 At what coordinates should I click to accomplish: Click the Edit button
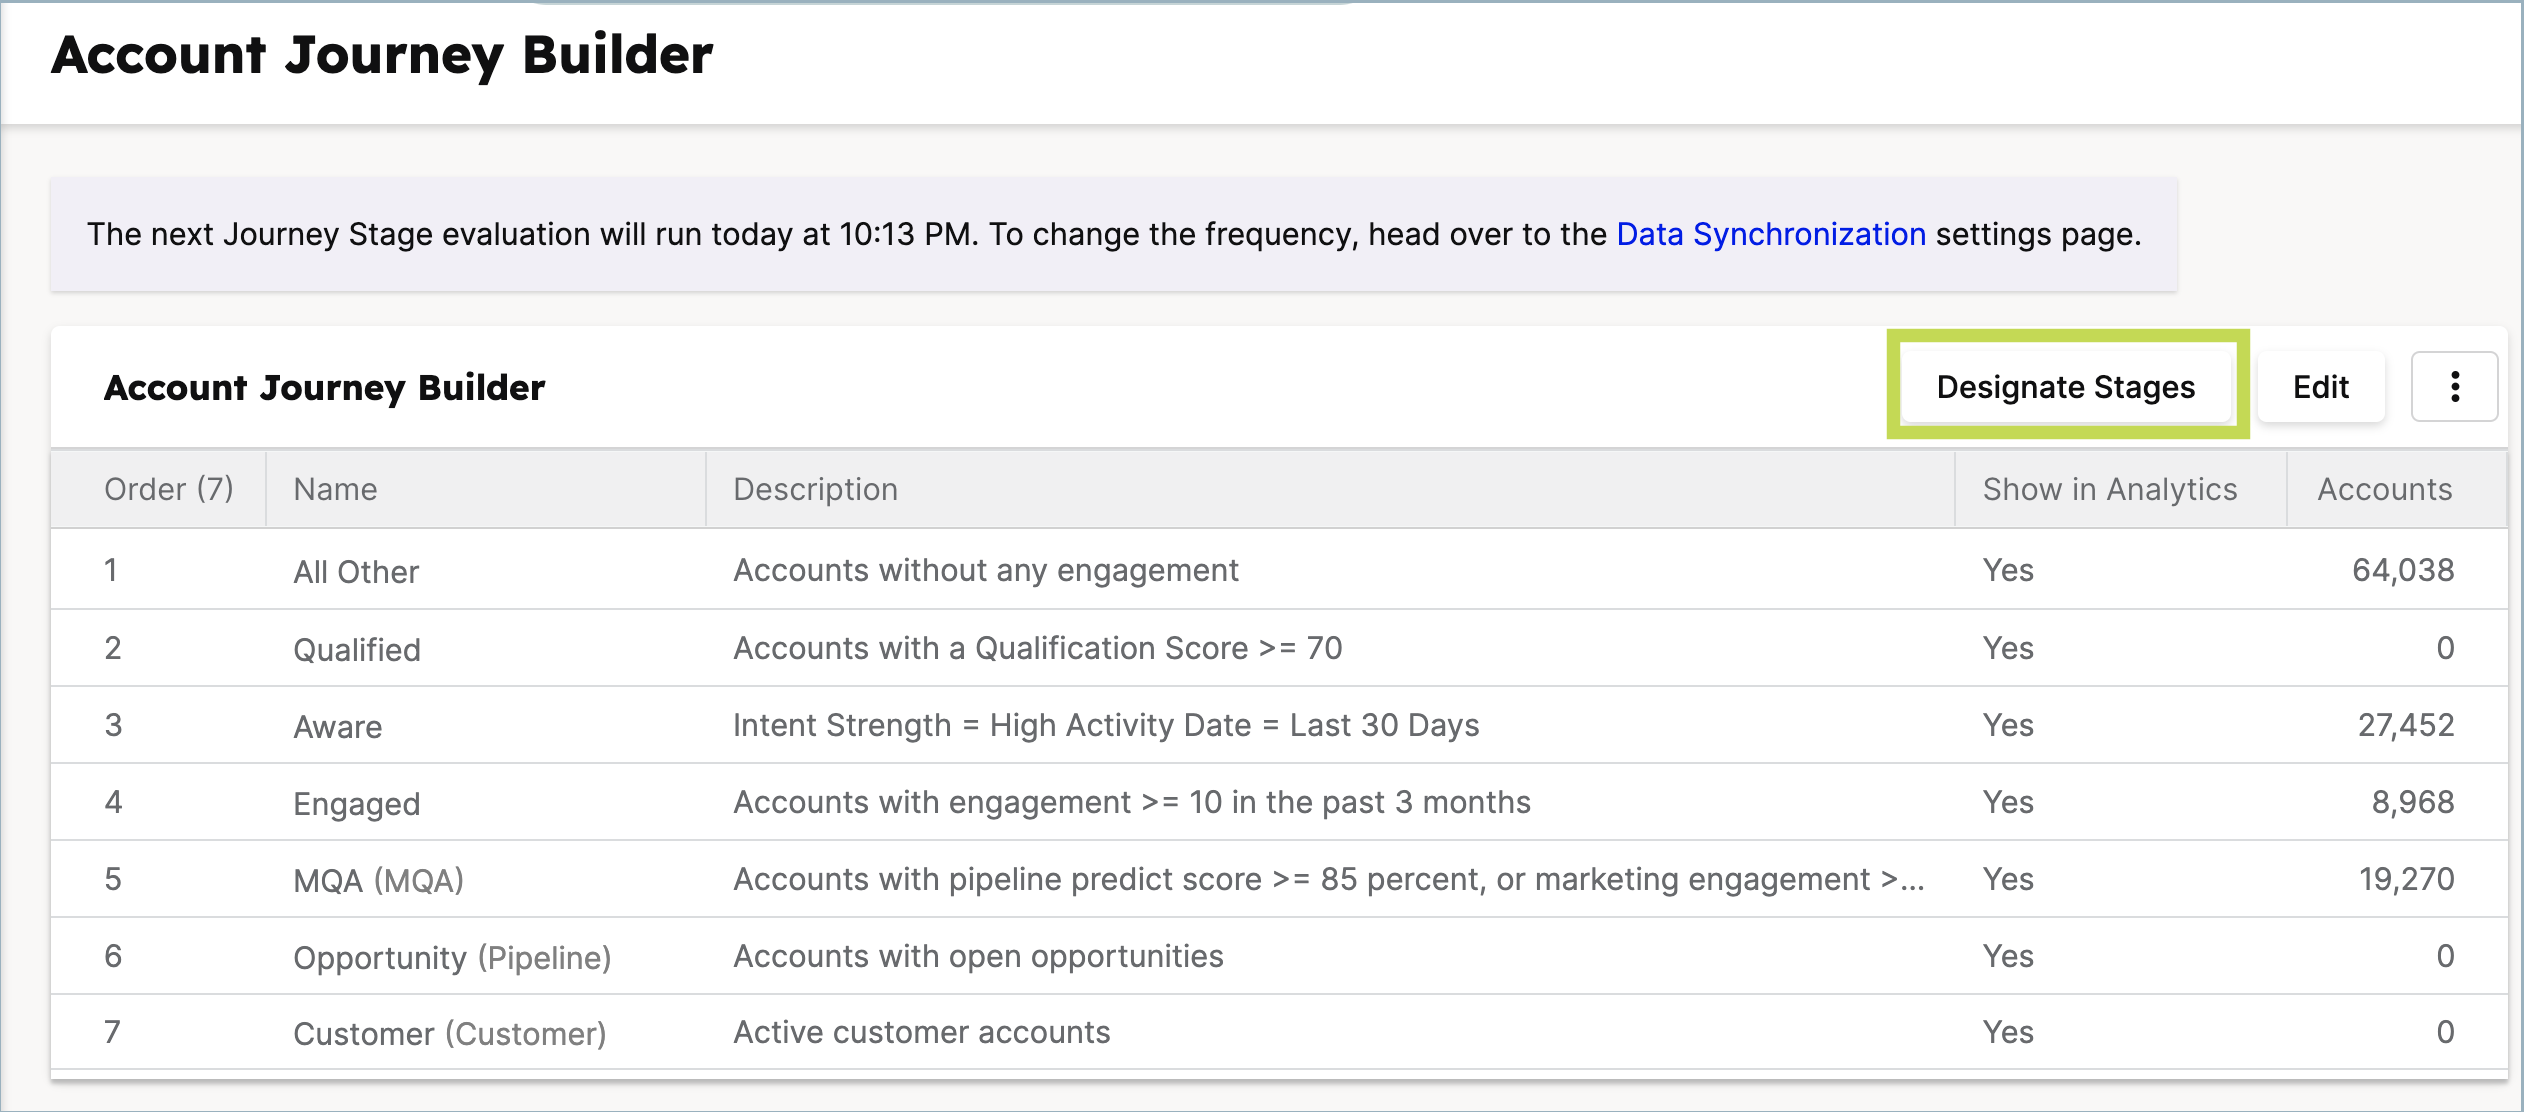[2321, 387]
